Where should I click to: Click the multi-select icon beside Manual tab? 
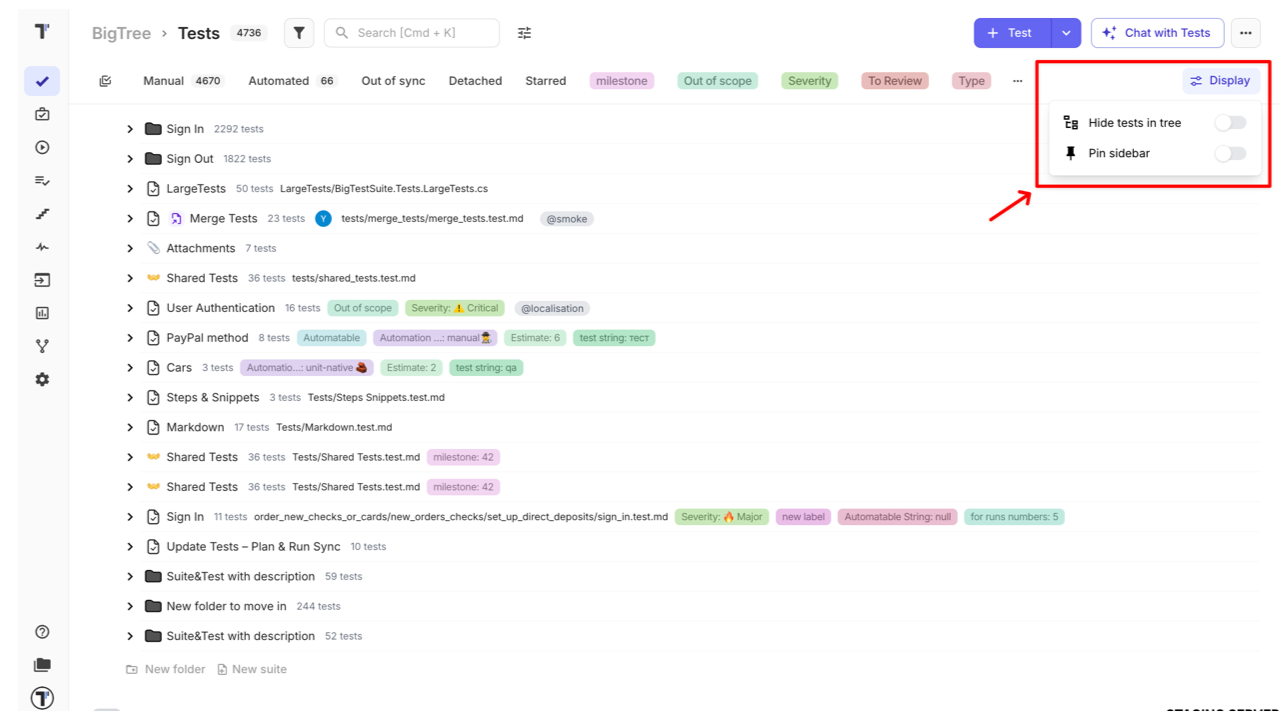pos(106,81)
